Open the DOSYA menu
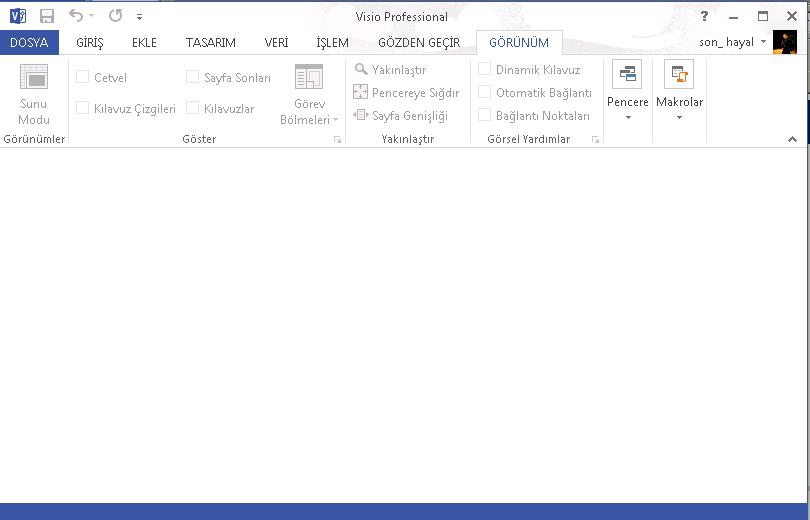Viewport: 810px width, 520px height. pos(29,43)
